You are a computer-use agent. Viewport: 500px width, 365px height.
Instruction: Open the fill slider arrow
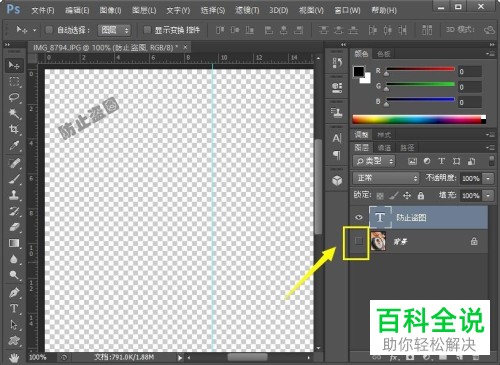coord(488,195)
